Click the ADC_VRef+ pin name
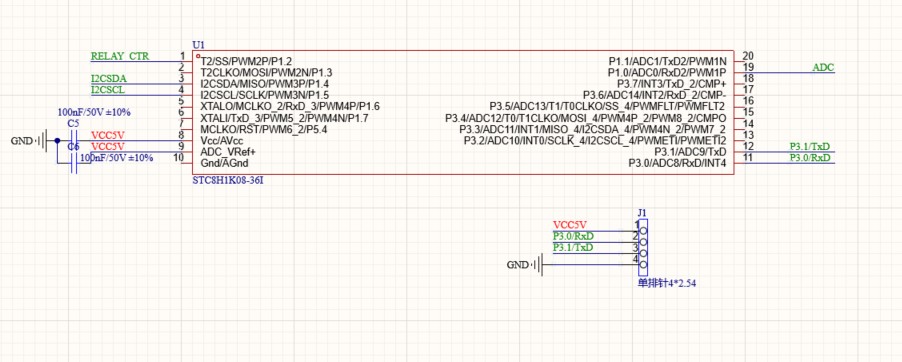 pyautogui.click(x=228, y=152)
